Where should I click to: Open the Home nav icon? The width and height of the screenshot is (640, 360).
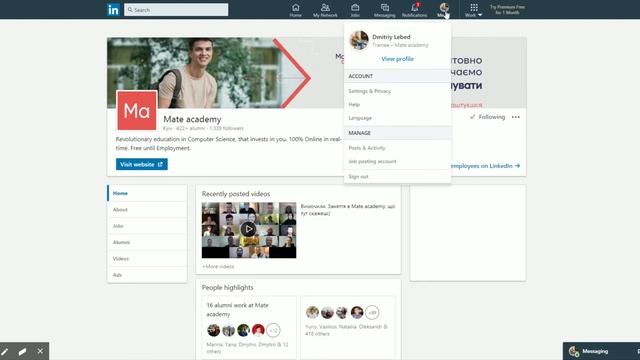tap(296, 10)
